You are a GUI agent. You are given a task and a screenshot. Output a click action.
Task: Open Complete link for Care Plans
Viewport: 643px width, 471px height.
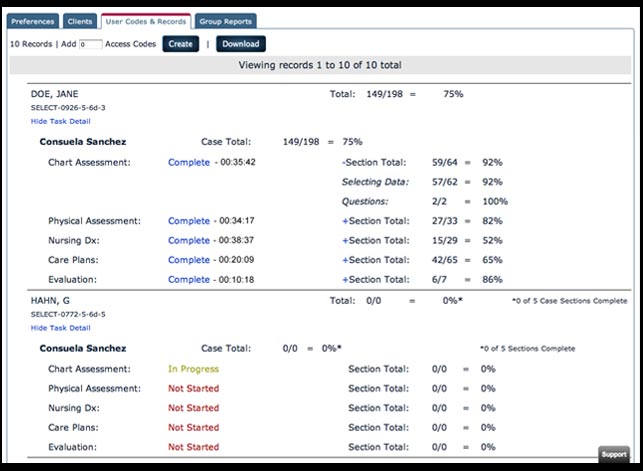(x=188, y=260)
